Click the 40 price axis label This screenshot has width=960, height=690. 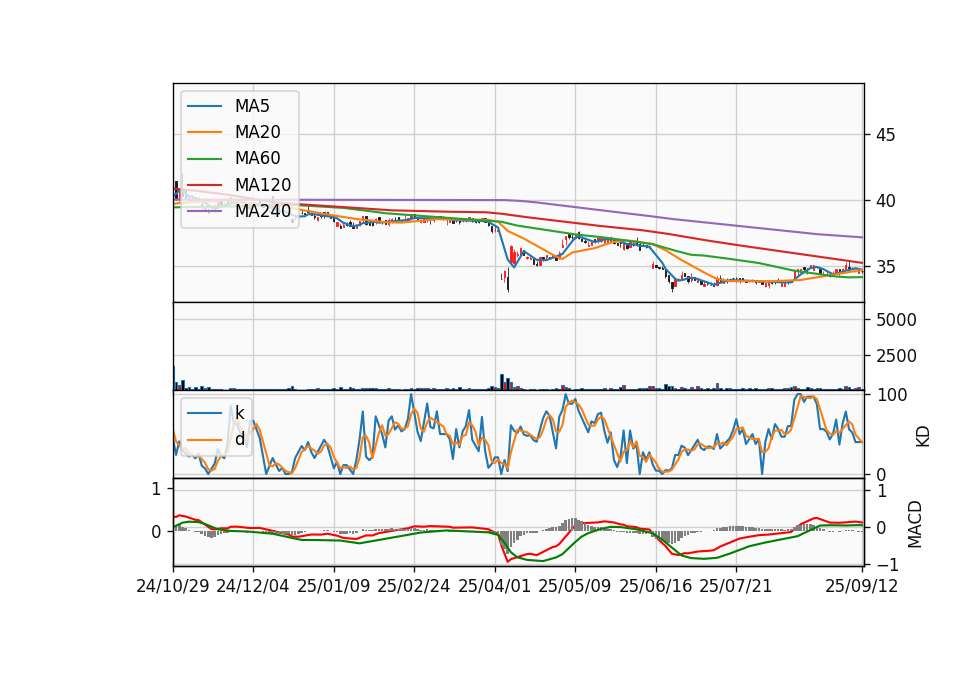885,201
